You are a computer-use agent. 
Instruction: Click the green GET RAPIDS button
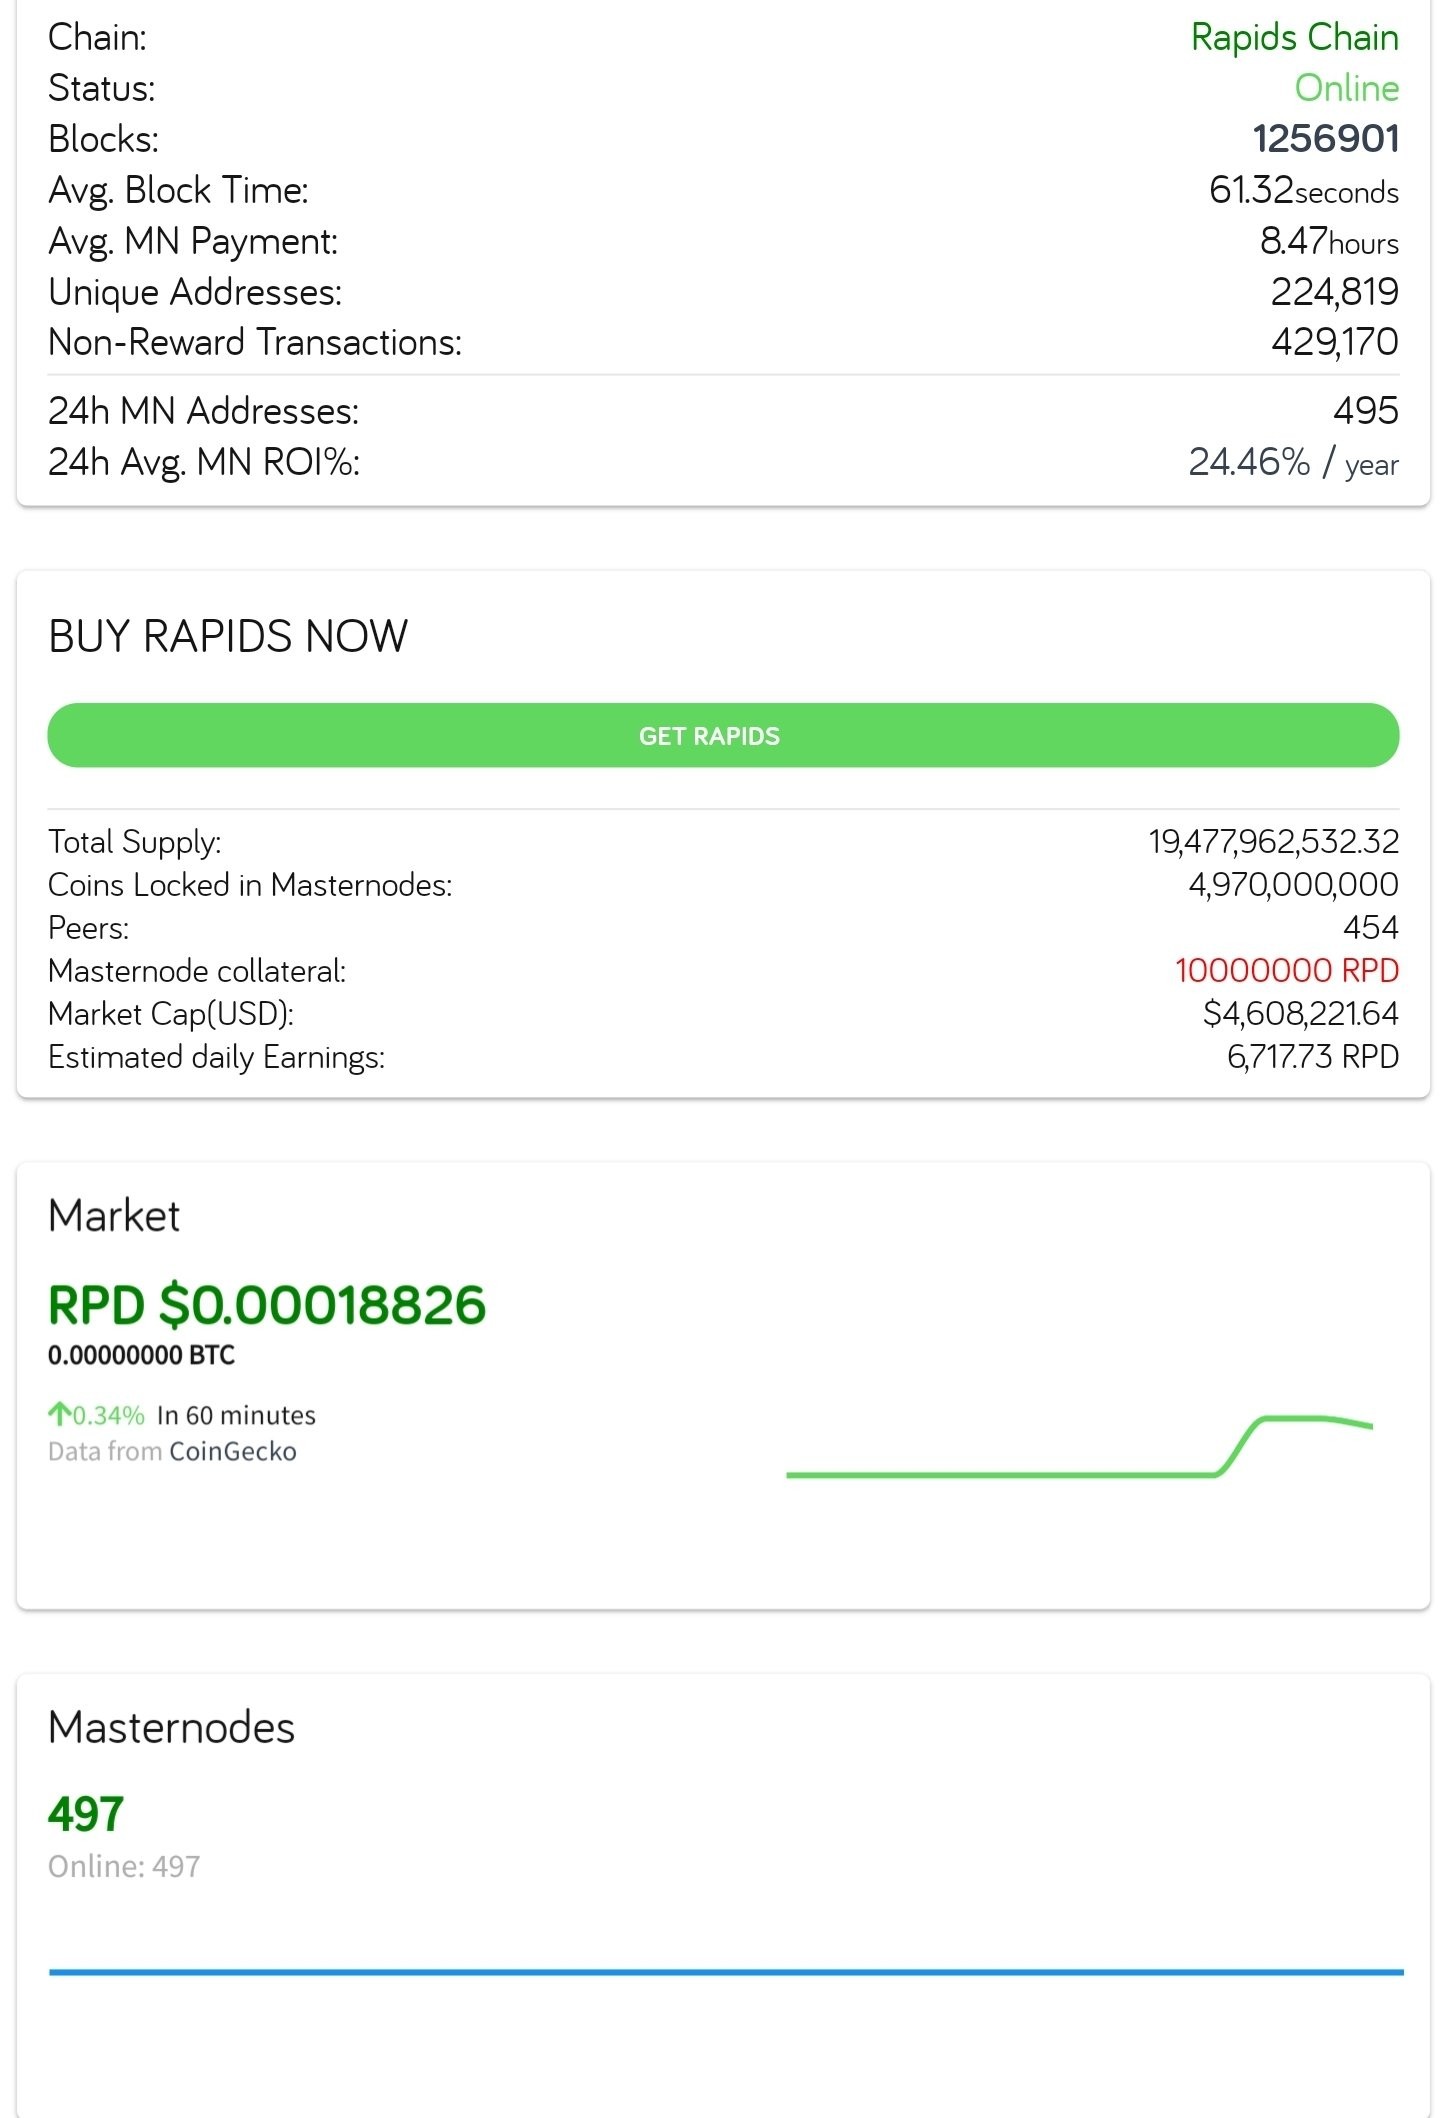pos(723,735)
